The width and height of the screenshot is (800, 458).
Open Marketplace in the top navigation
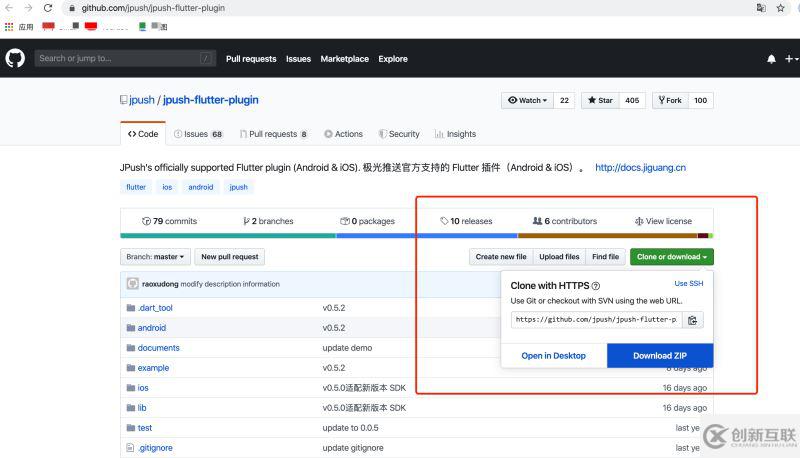(x=344, y=59)
